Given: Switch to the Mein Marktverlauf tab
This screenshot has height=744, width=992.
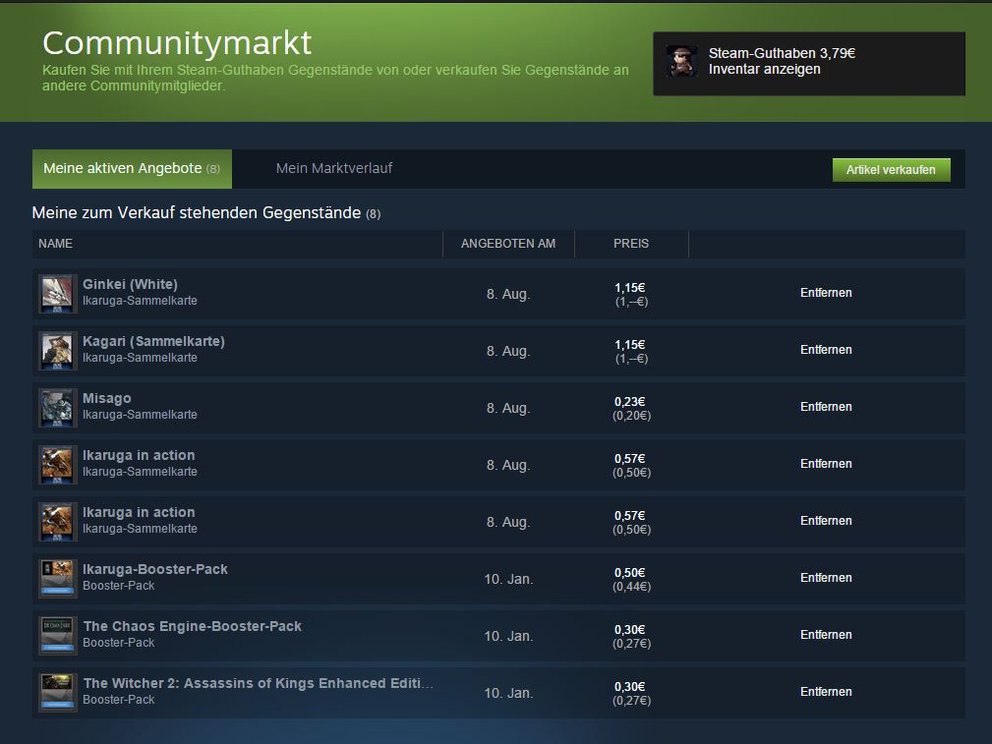Looking at the screenshot, I should tap(334, 169).
